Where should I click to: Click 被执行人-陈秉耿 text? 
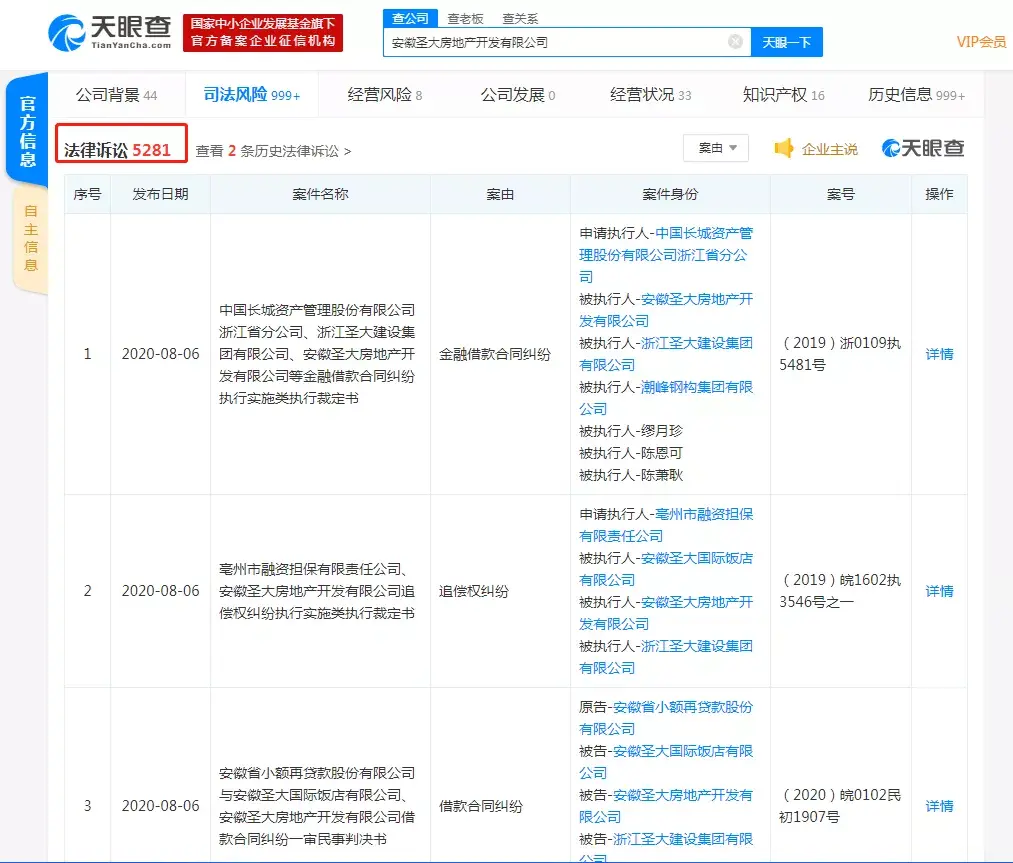click(631, 475)
